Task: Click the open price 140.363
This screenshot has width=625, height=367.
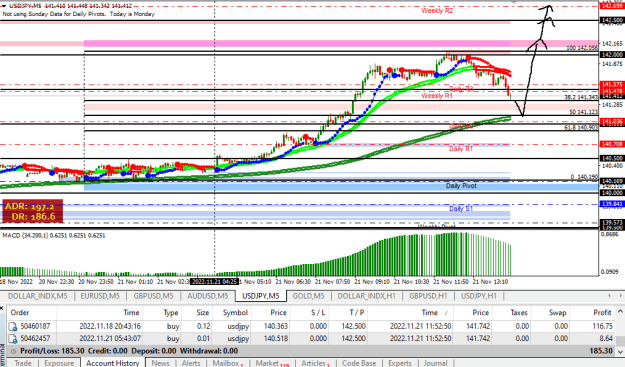Action: pos(275,326)
